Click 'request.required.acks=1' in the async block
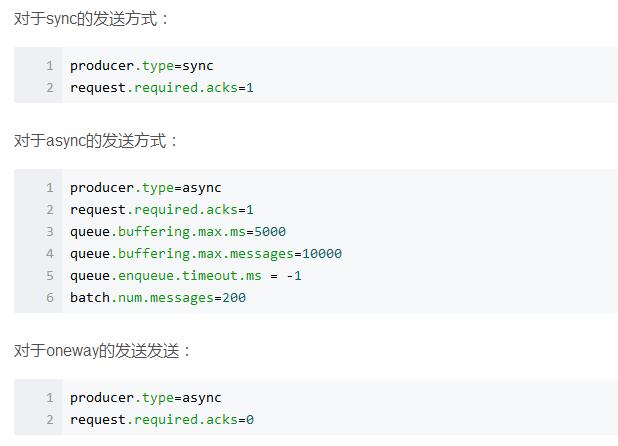The width and height of the screenshot is (618, 446). (162, 210)
